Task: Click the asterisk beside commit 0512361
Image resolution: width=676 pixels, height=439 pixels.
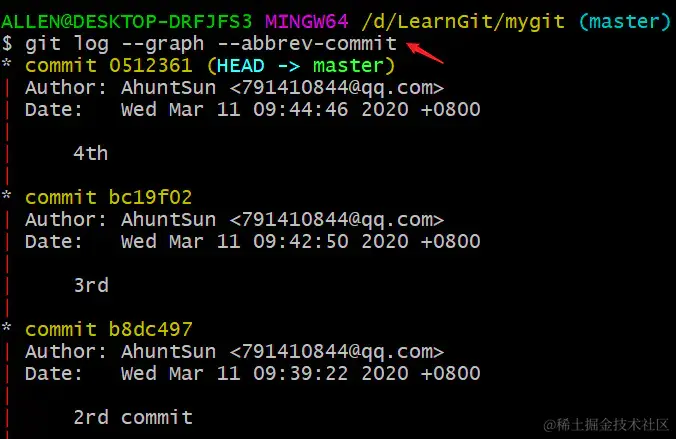Action: (x=6, y=63)
